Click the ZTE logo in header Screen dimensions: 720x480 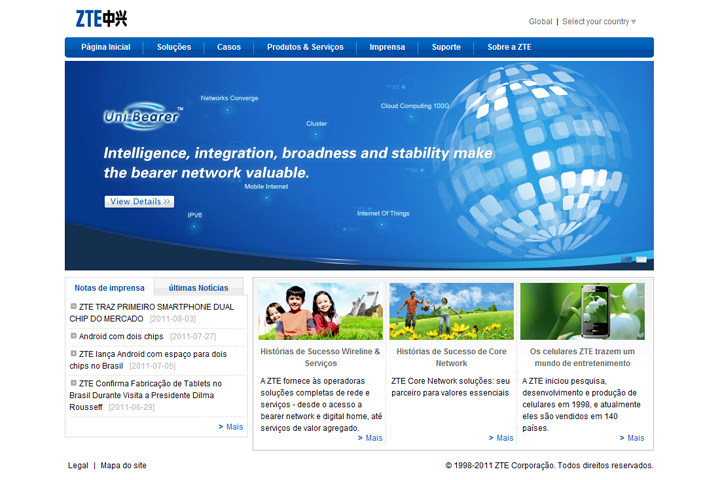101,18
